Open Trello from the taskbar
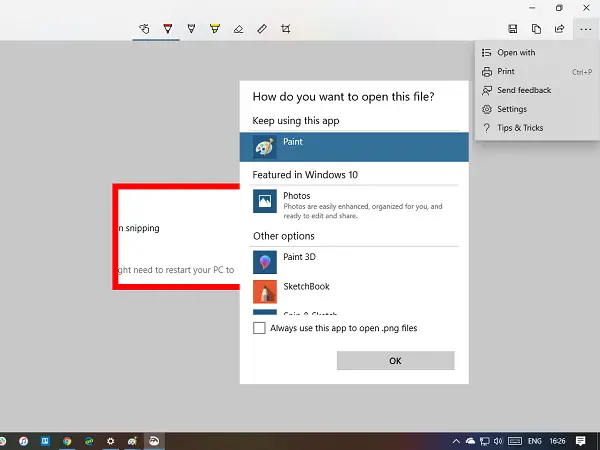 45,441
